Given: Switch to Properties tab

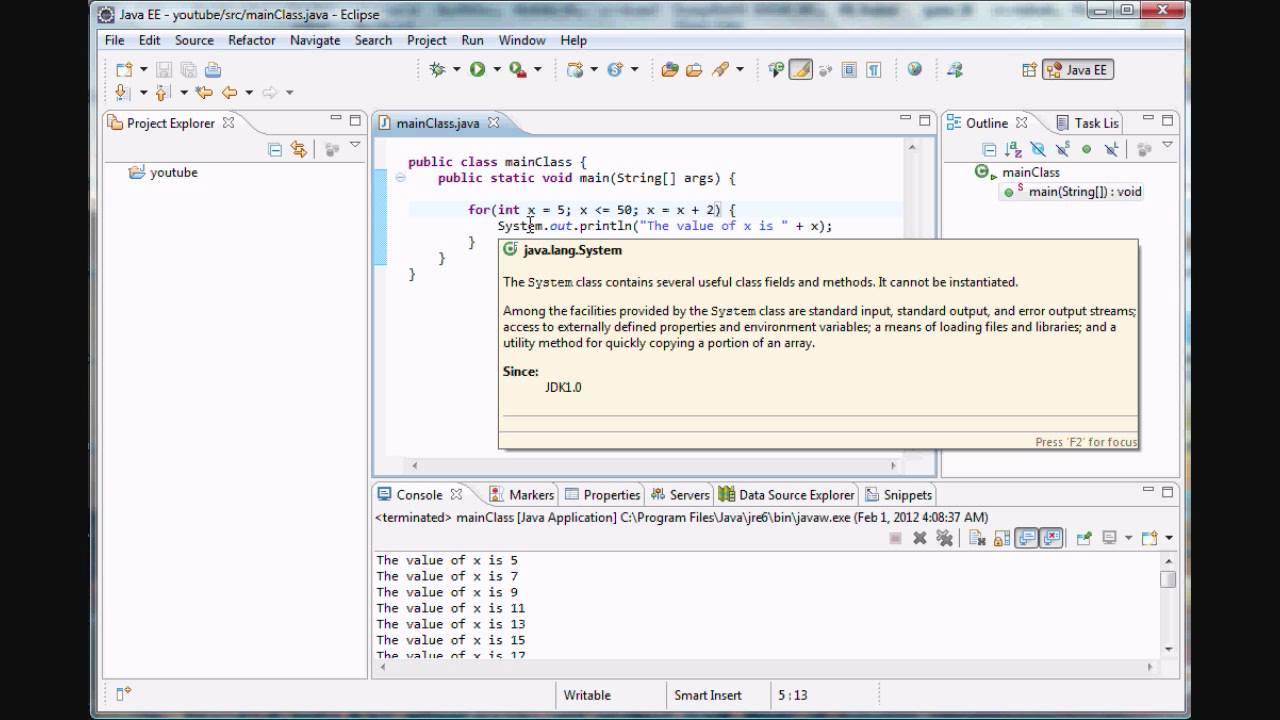Looking at the screenshot, I should [x=602, y=494].
